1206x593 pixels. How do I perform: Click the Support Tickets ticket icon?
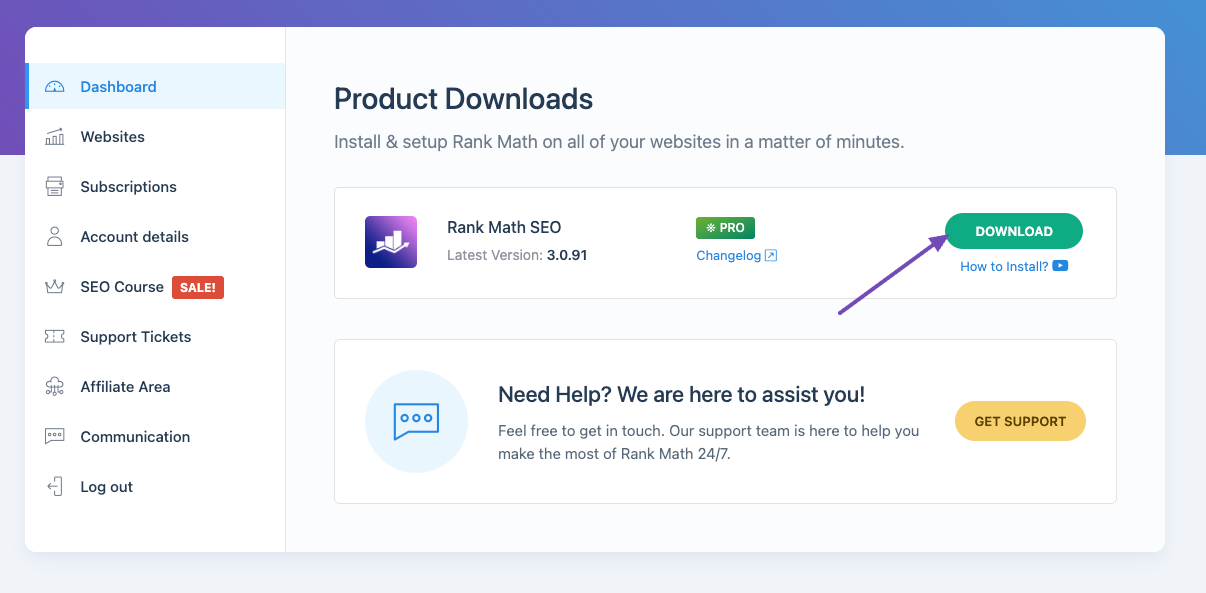(55, 337)
